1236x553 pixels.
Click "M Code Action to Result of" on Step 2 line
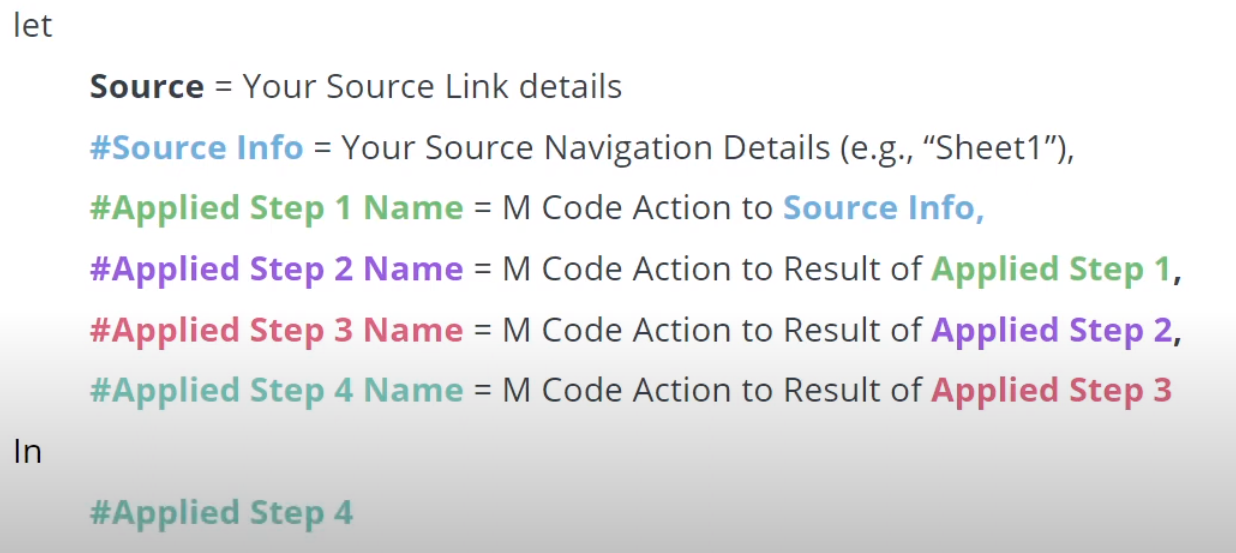[711, 269]
